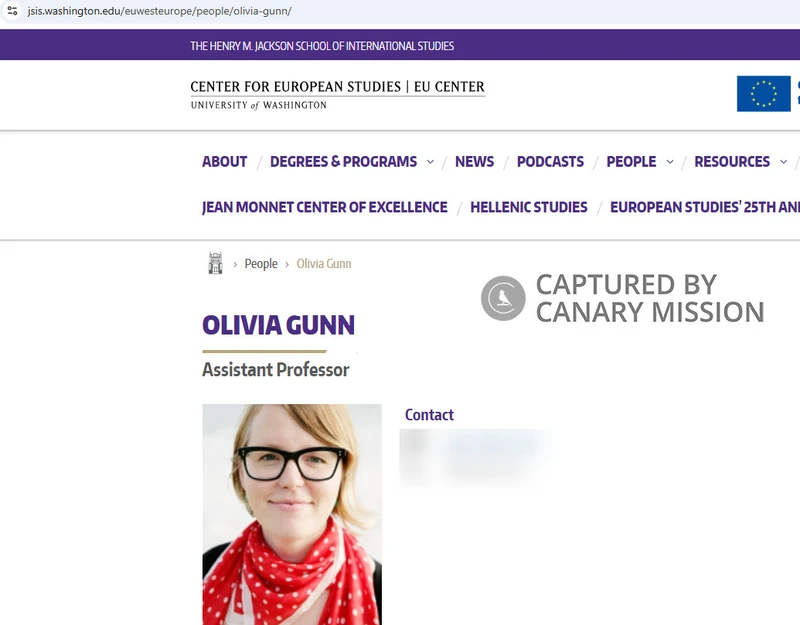Click the URL address bar text

coord(160,11)
